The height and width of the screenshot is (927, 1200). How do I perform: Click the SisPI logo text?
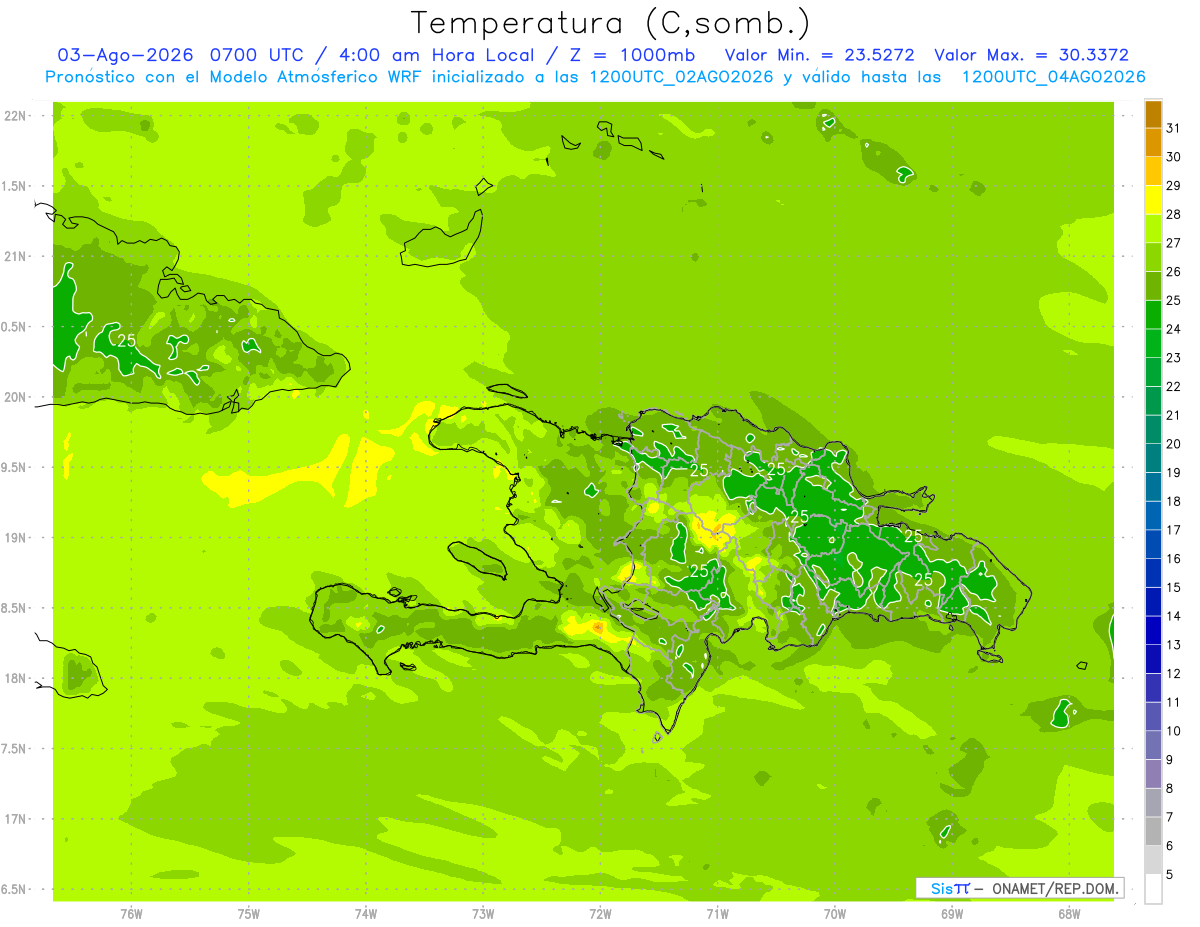point(949,888)
